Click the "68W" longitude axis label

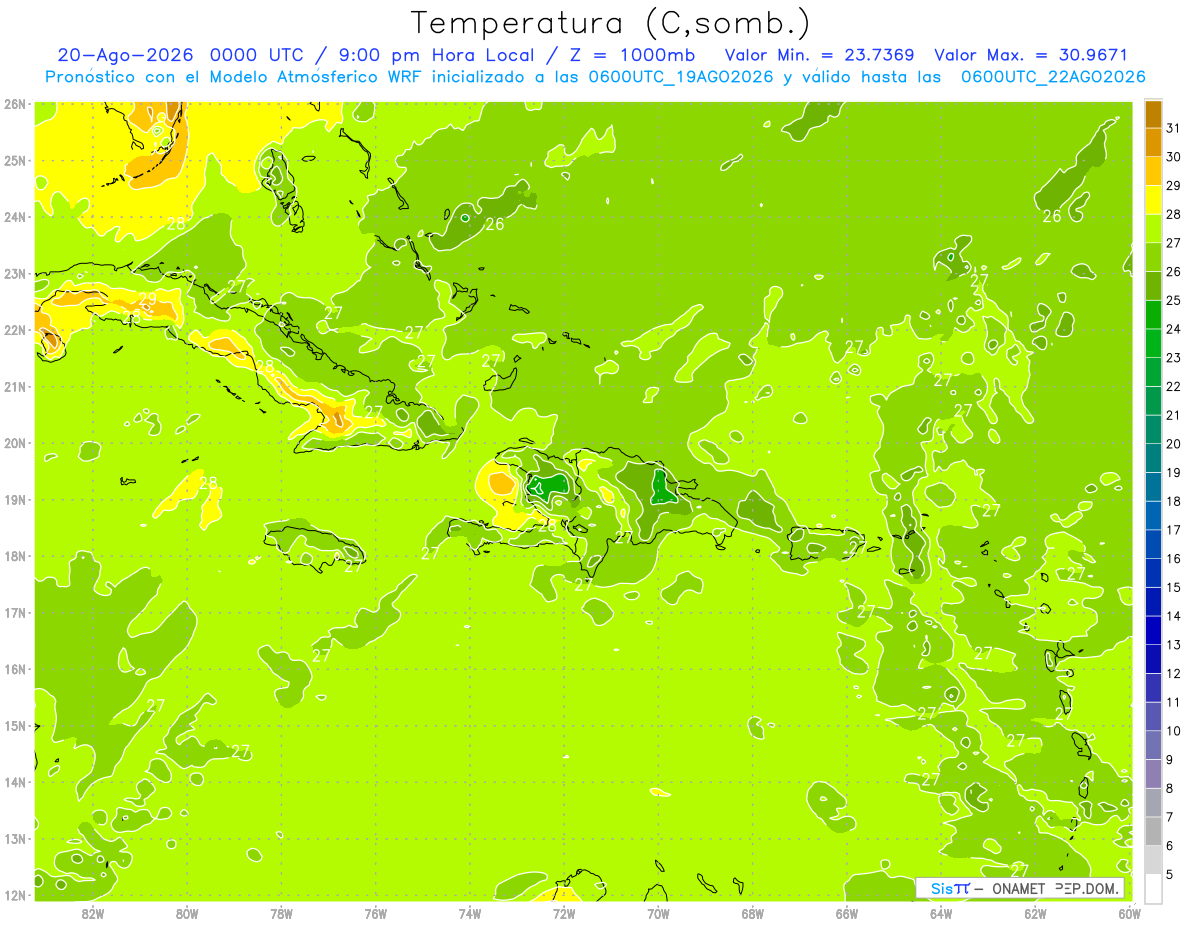pyautogui.click(x=753, y=913)
